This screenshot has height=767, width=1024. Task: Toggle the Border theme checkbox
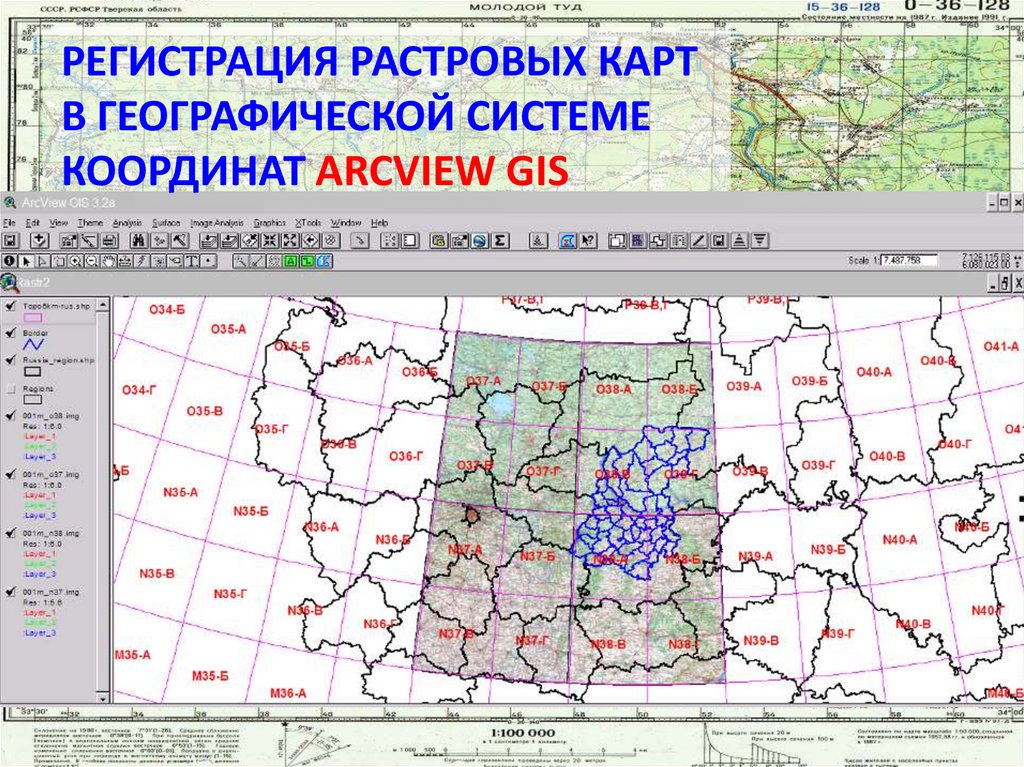pyautogui.click(x=10, y=333)
